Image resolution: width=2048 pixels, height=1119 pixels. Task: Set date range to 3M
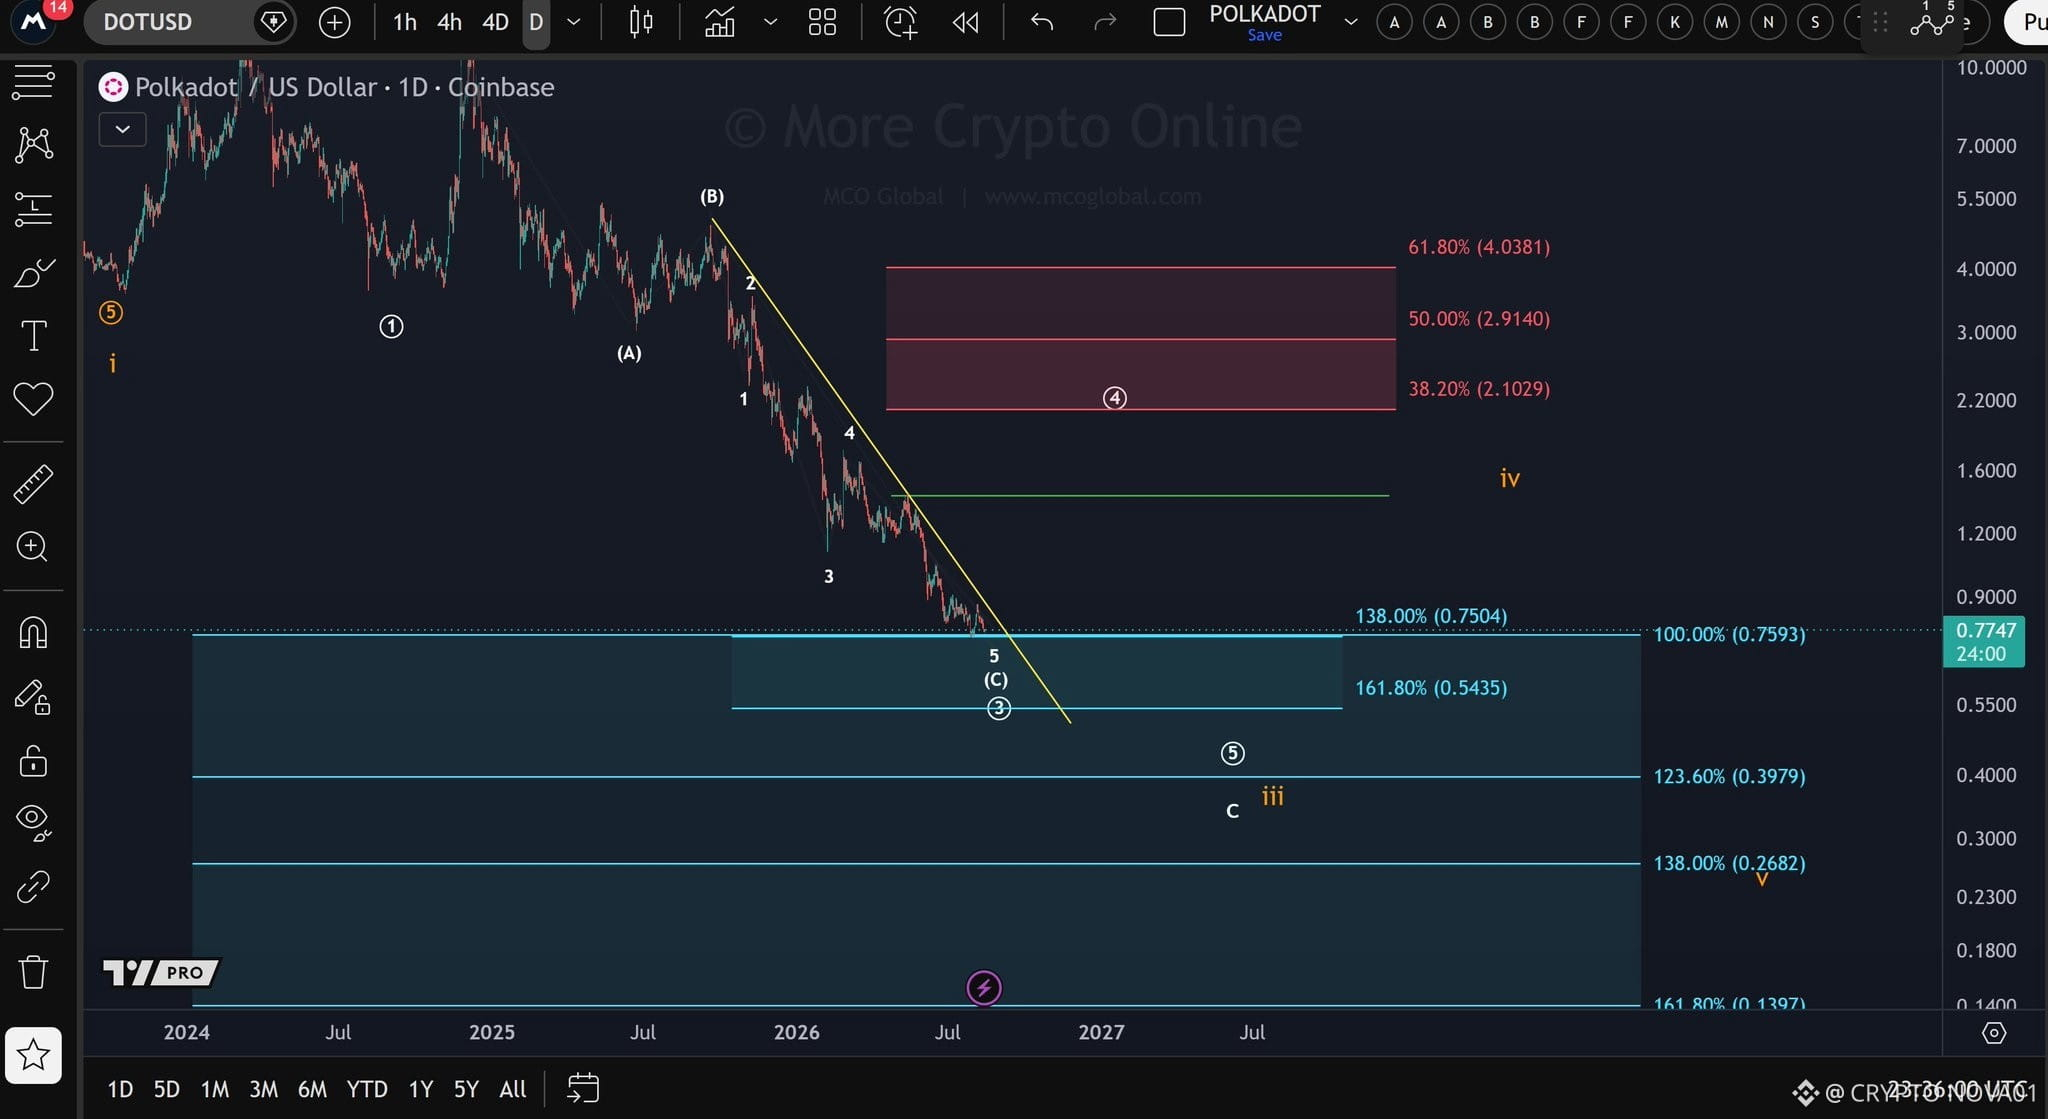(x=264, y=1089)
